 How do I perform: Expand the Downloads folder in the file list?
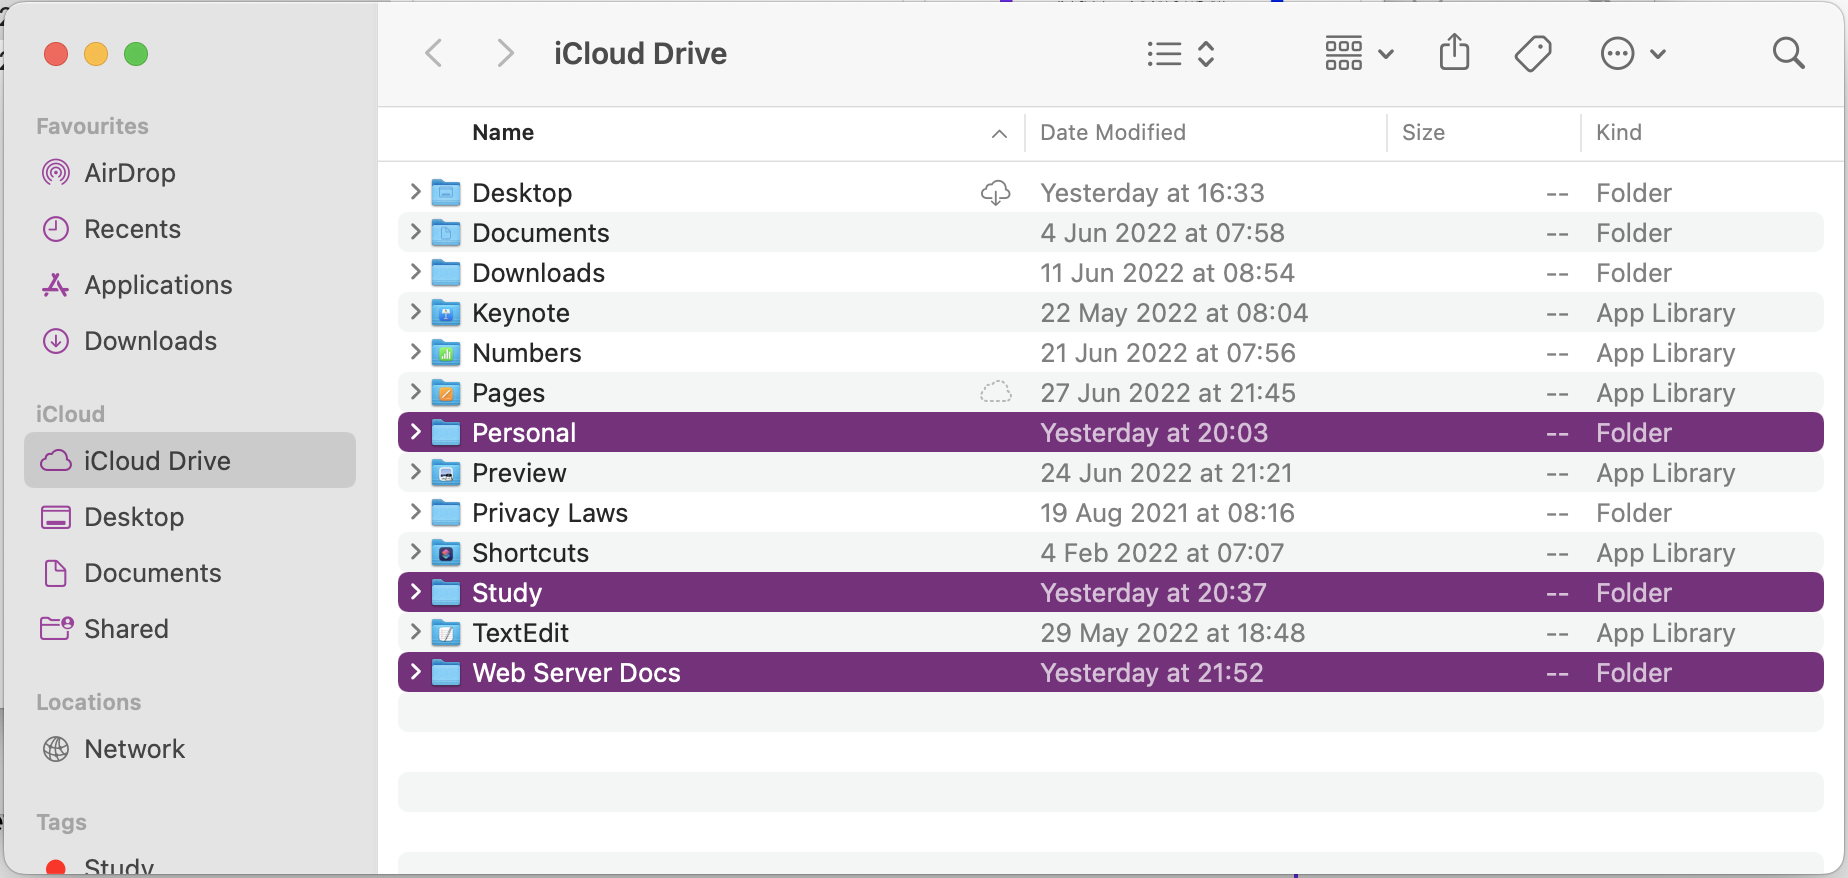tap(415, 271)
